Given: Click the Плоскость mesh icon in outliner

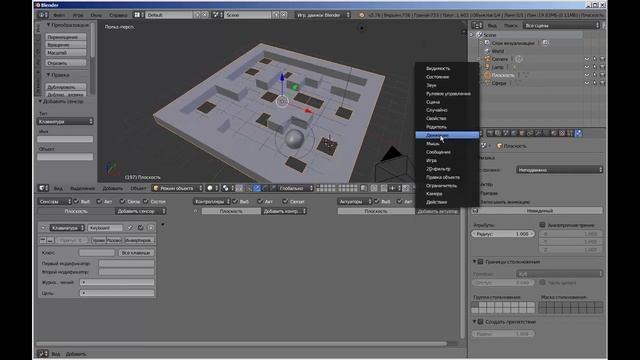Looking at the screenshot, I should click(x=487, y=75).
